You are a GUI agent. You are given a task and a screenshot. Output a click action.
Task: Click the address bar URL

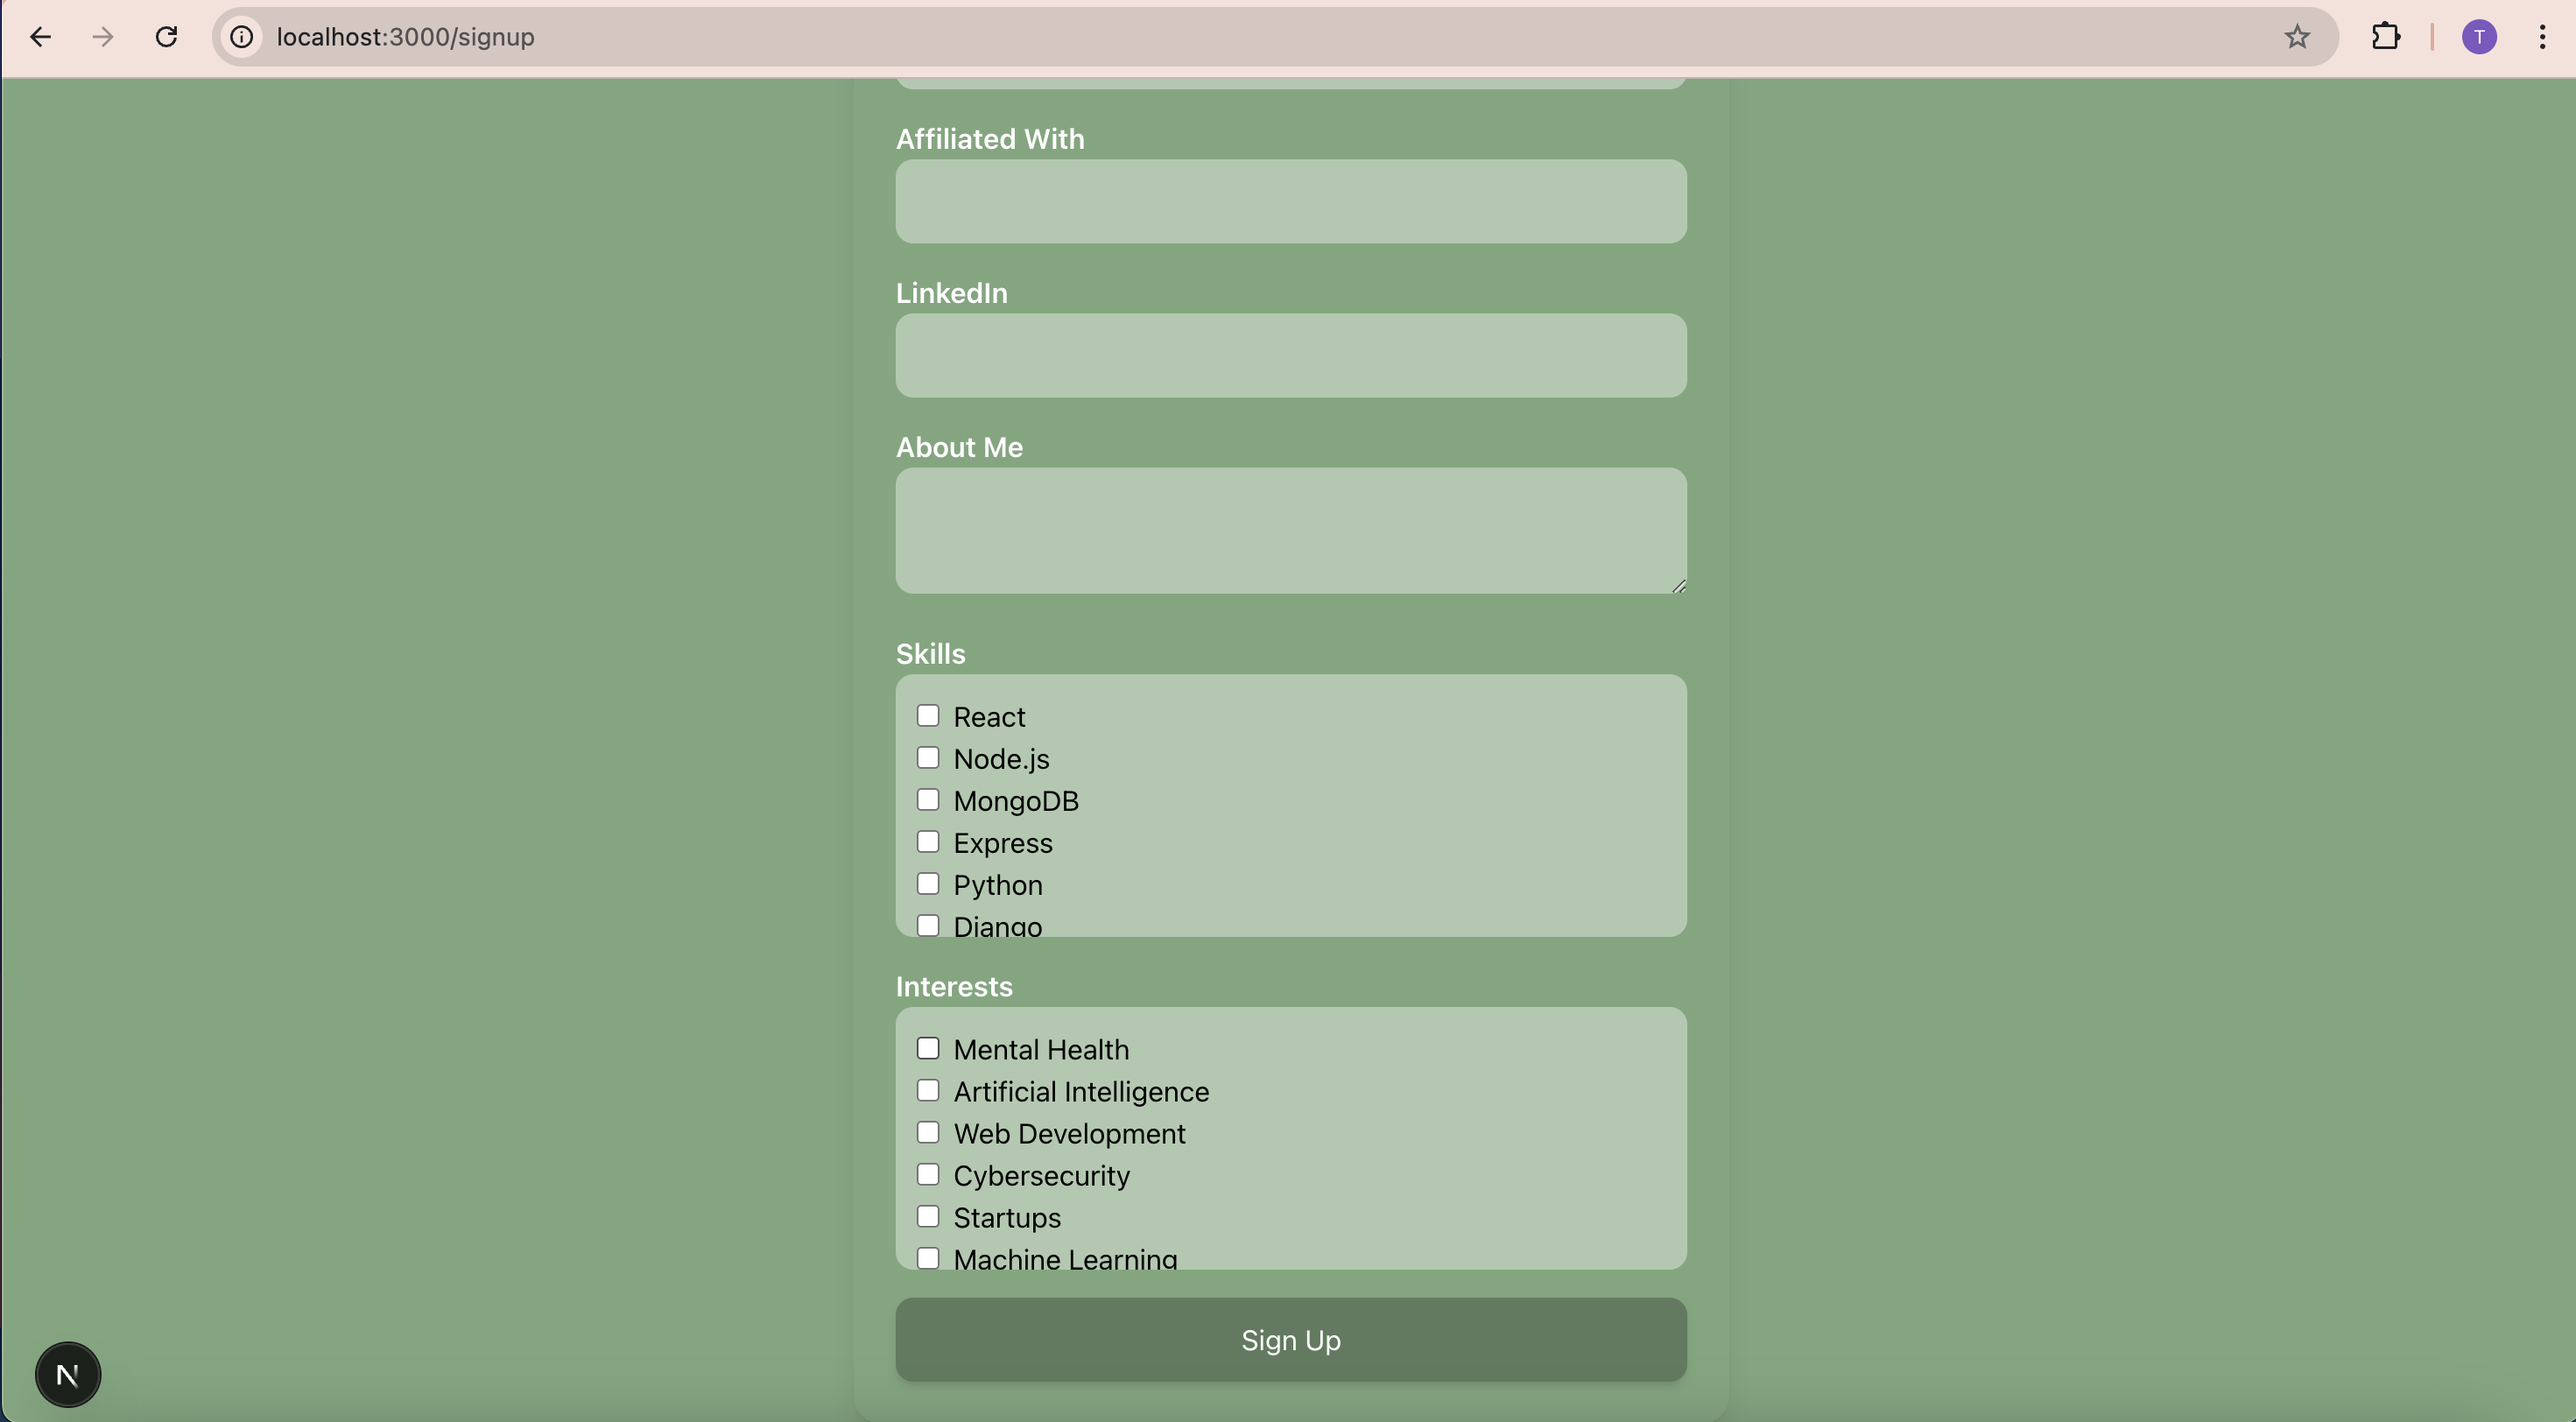(405, 37)
